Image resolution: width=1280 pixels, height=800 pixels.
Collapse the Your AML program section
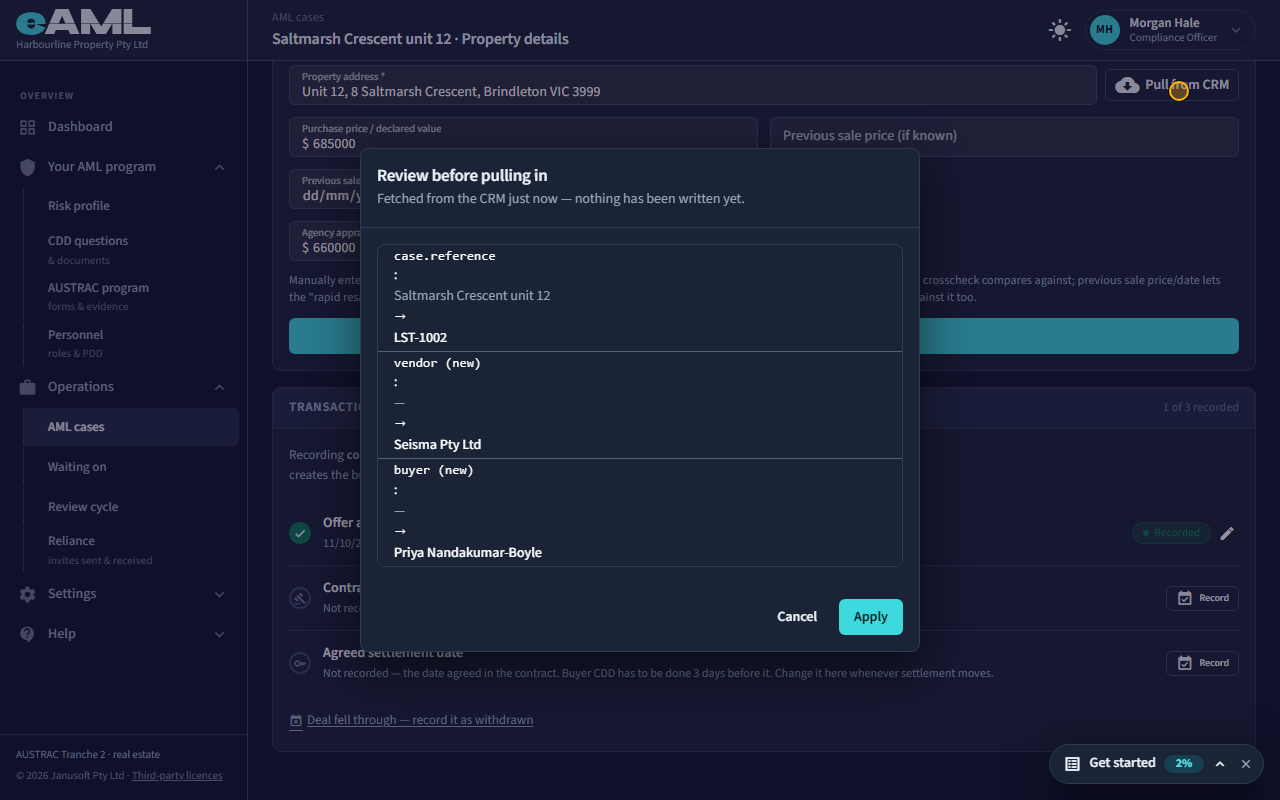click(x=219, y=167)
